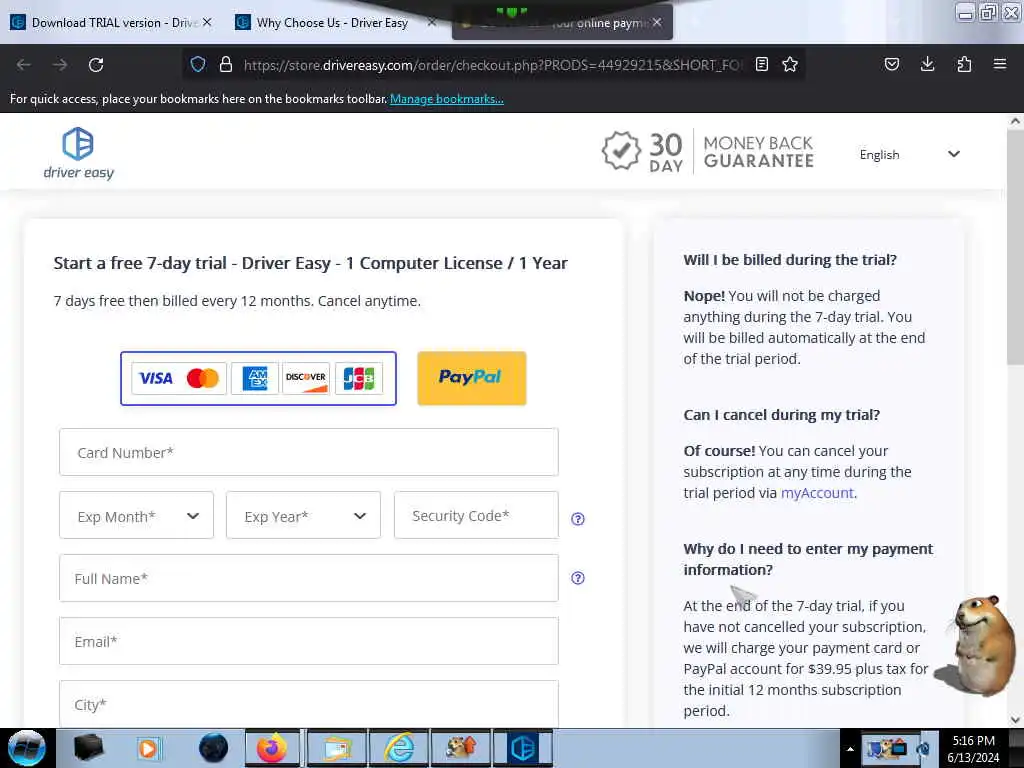Focus the Security Code field
The image size is (1024, 768).
(476, 515)
